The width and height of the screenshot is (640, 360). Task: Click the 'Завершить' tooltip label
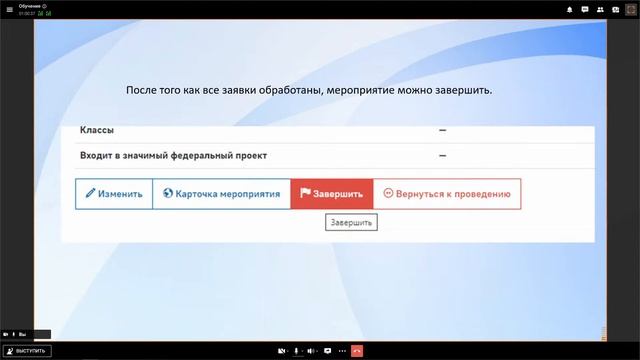click(351, 222)
